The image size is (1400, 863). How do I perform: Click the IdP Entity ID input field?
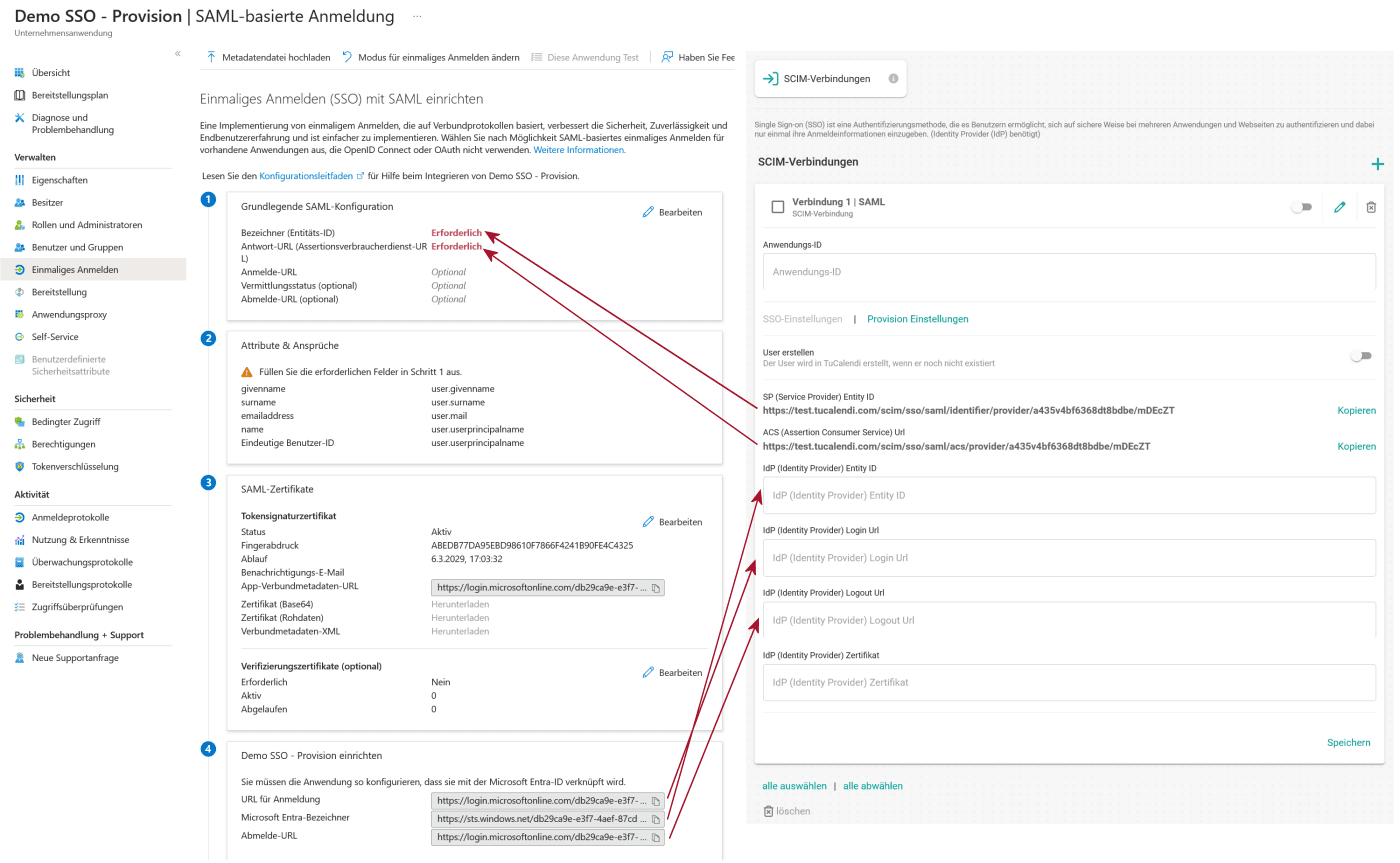point(1069,495)
